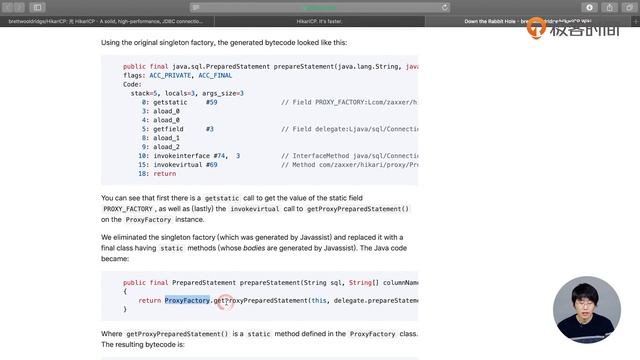640x360 pixels.
Task: Click bytecode line '15: invokevirtual #69'
Action: pyautogui.click(x=178, y=165)
